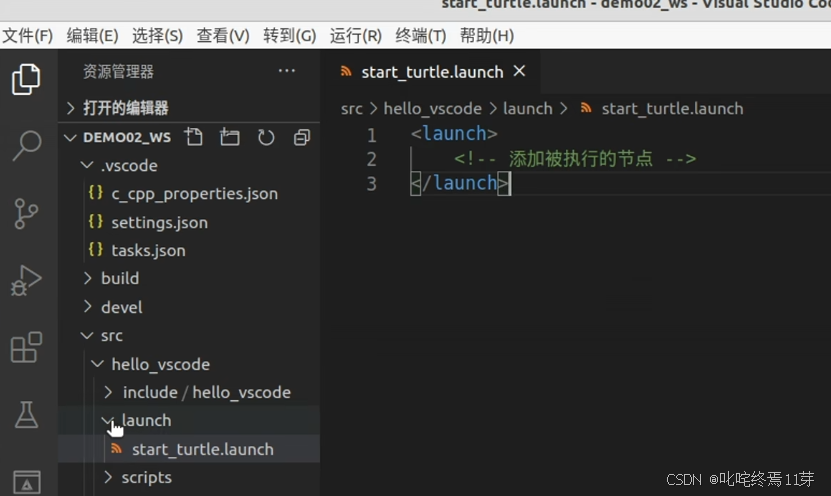
Task: Open the Extensions view
Action: pyautogui.click(x=26, y=347)
